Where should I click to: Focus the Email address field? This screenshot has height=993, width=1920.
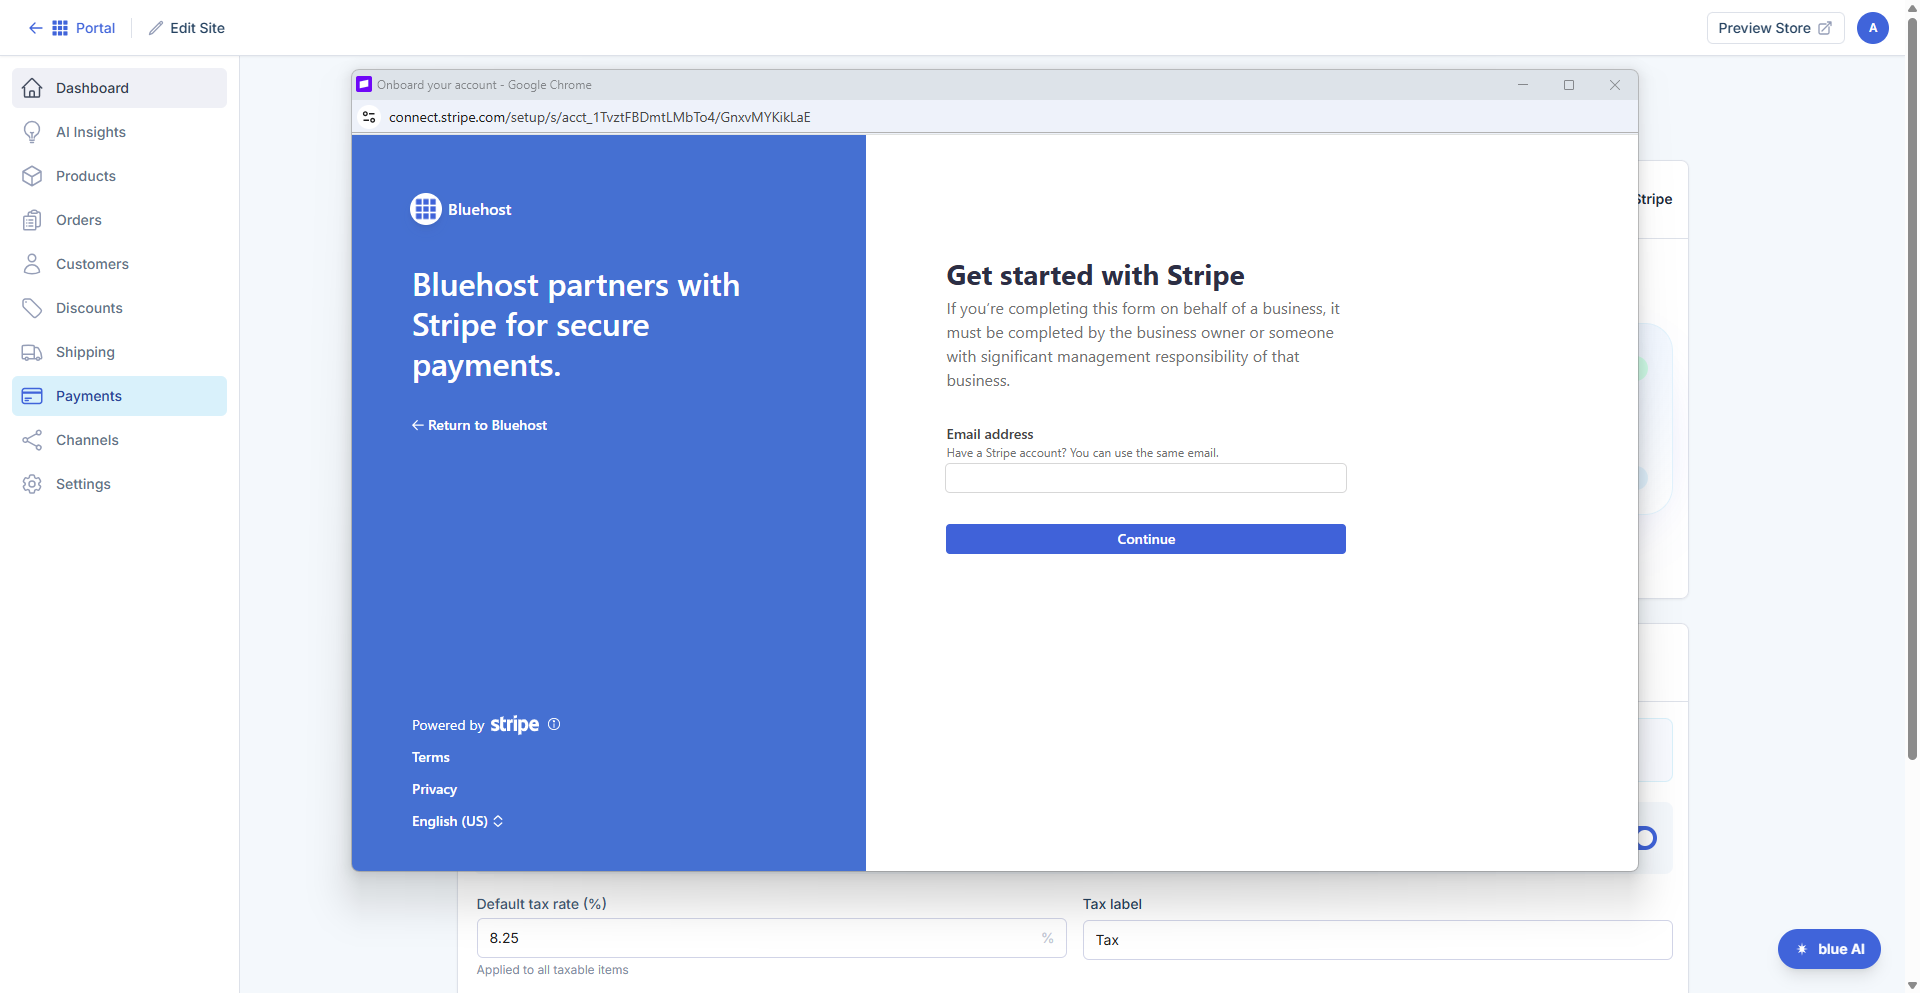[x=1146, y=478]
